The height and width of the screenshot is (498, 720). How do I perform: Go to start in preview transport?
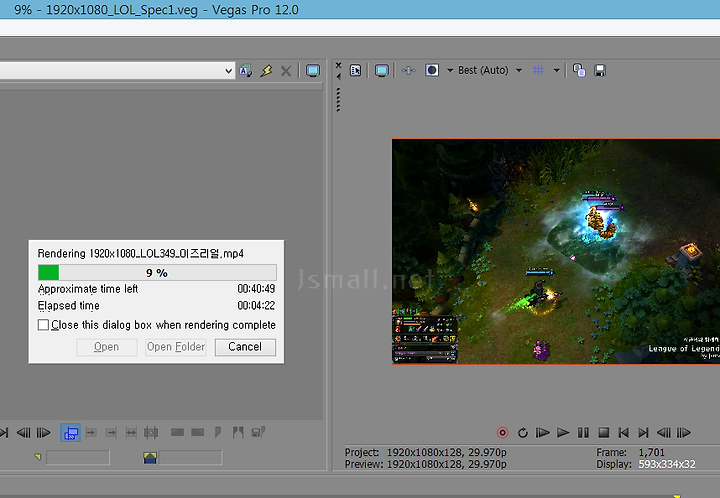[624, 432]
